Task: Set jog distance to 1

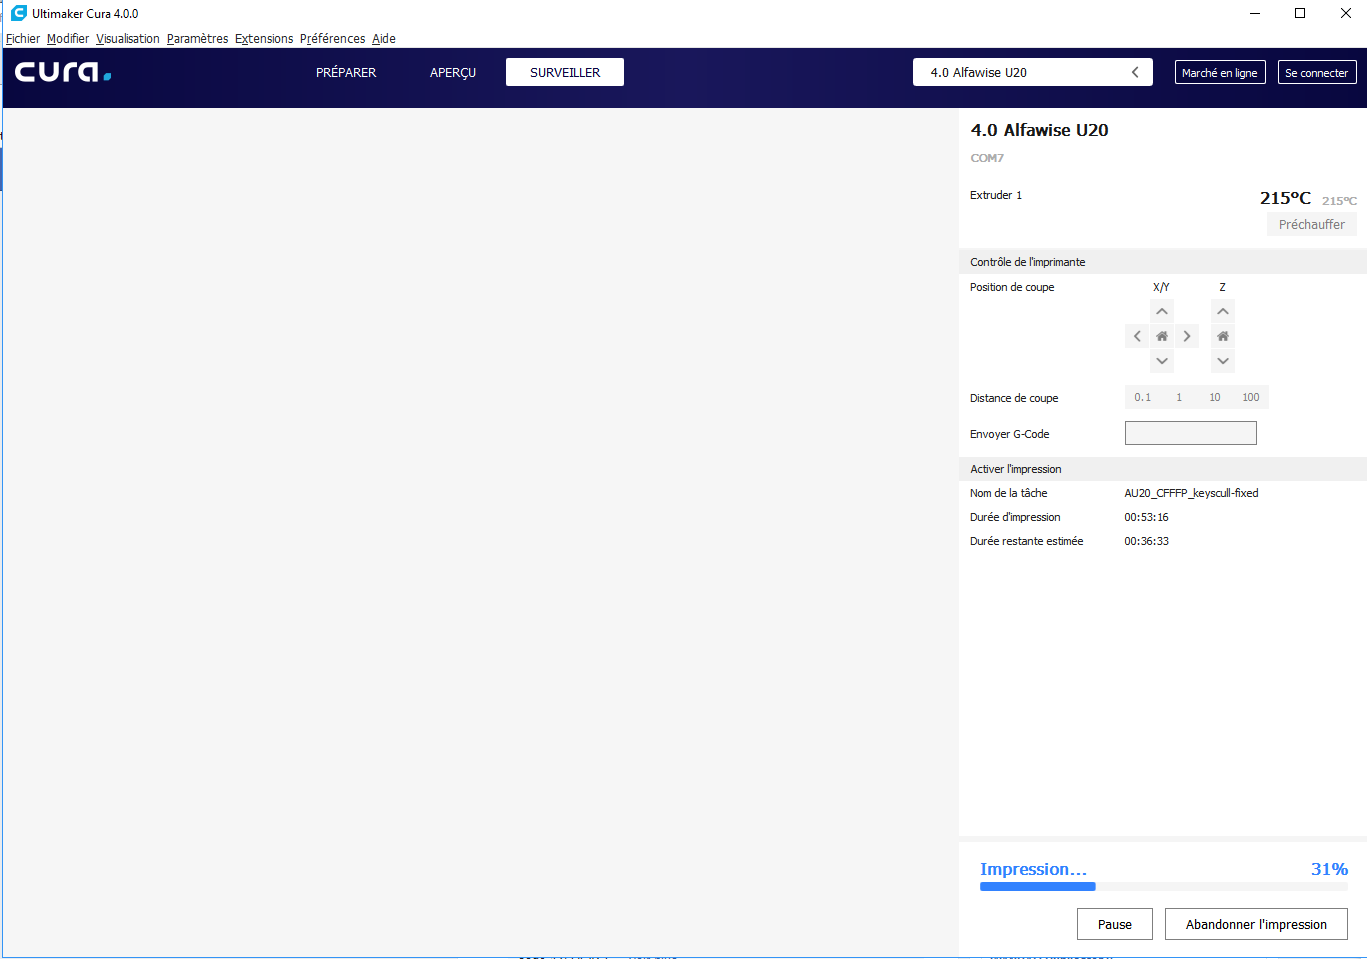Action: point(1179,397)
